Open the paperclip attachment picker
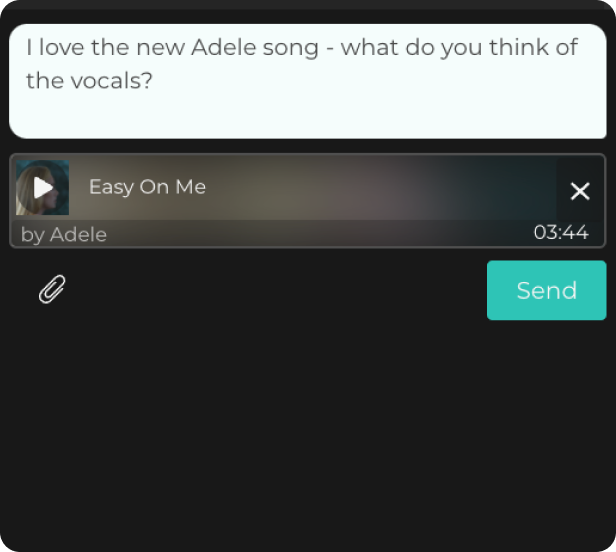 (x=52, y=289)
